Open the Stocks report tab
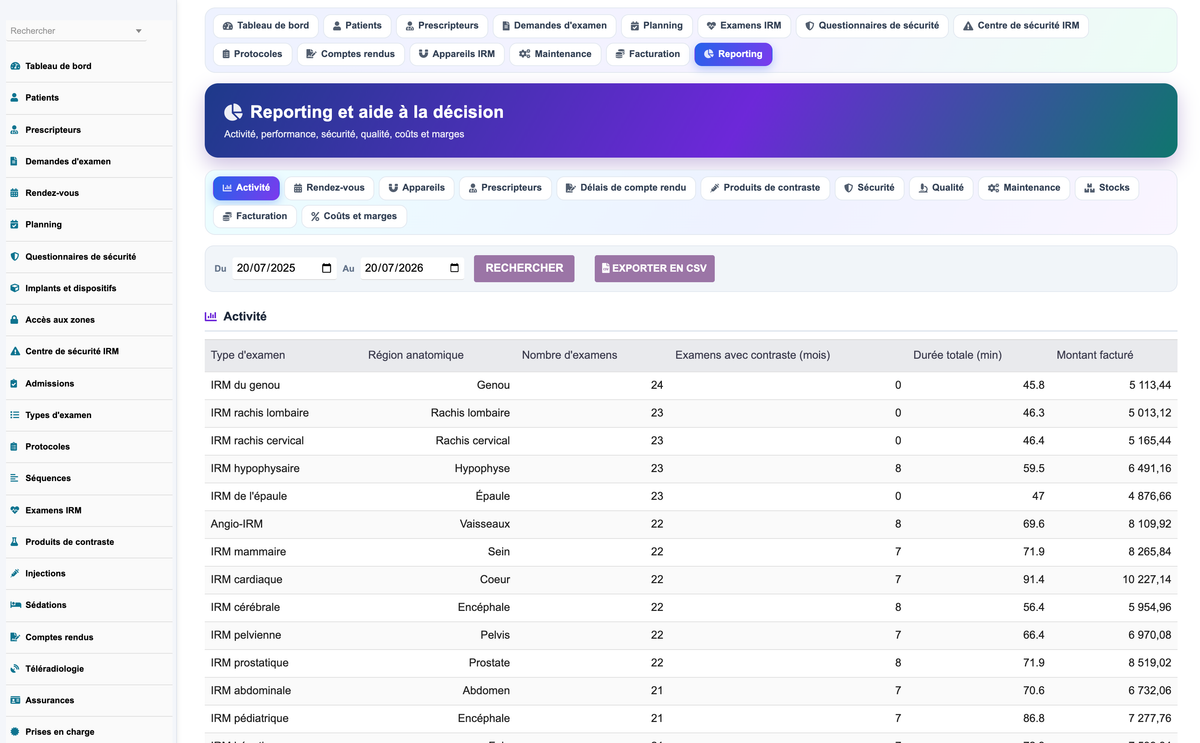The width and height of the screenshot is (1200, 743). (1107, 188)
